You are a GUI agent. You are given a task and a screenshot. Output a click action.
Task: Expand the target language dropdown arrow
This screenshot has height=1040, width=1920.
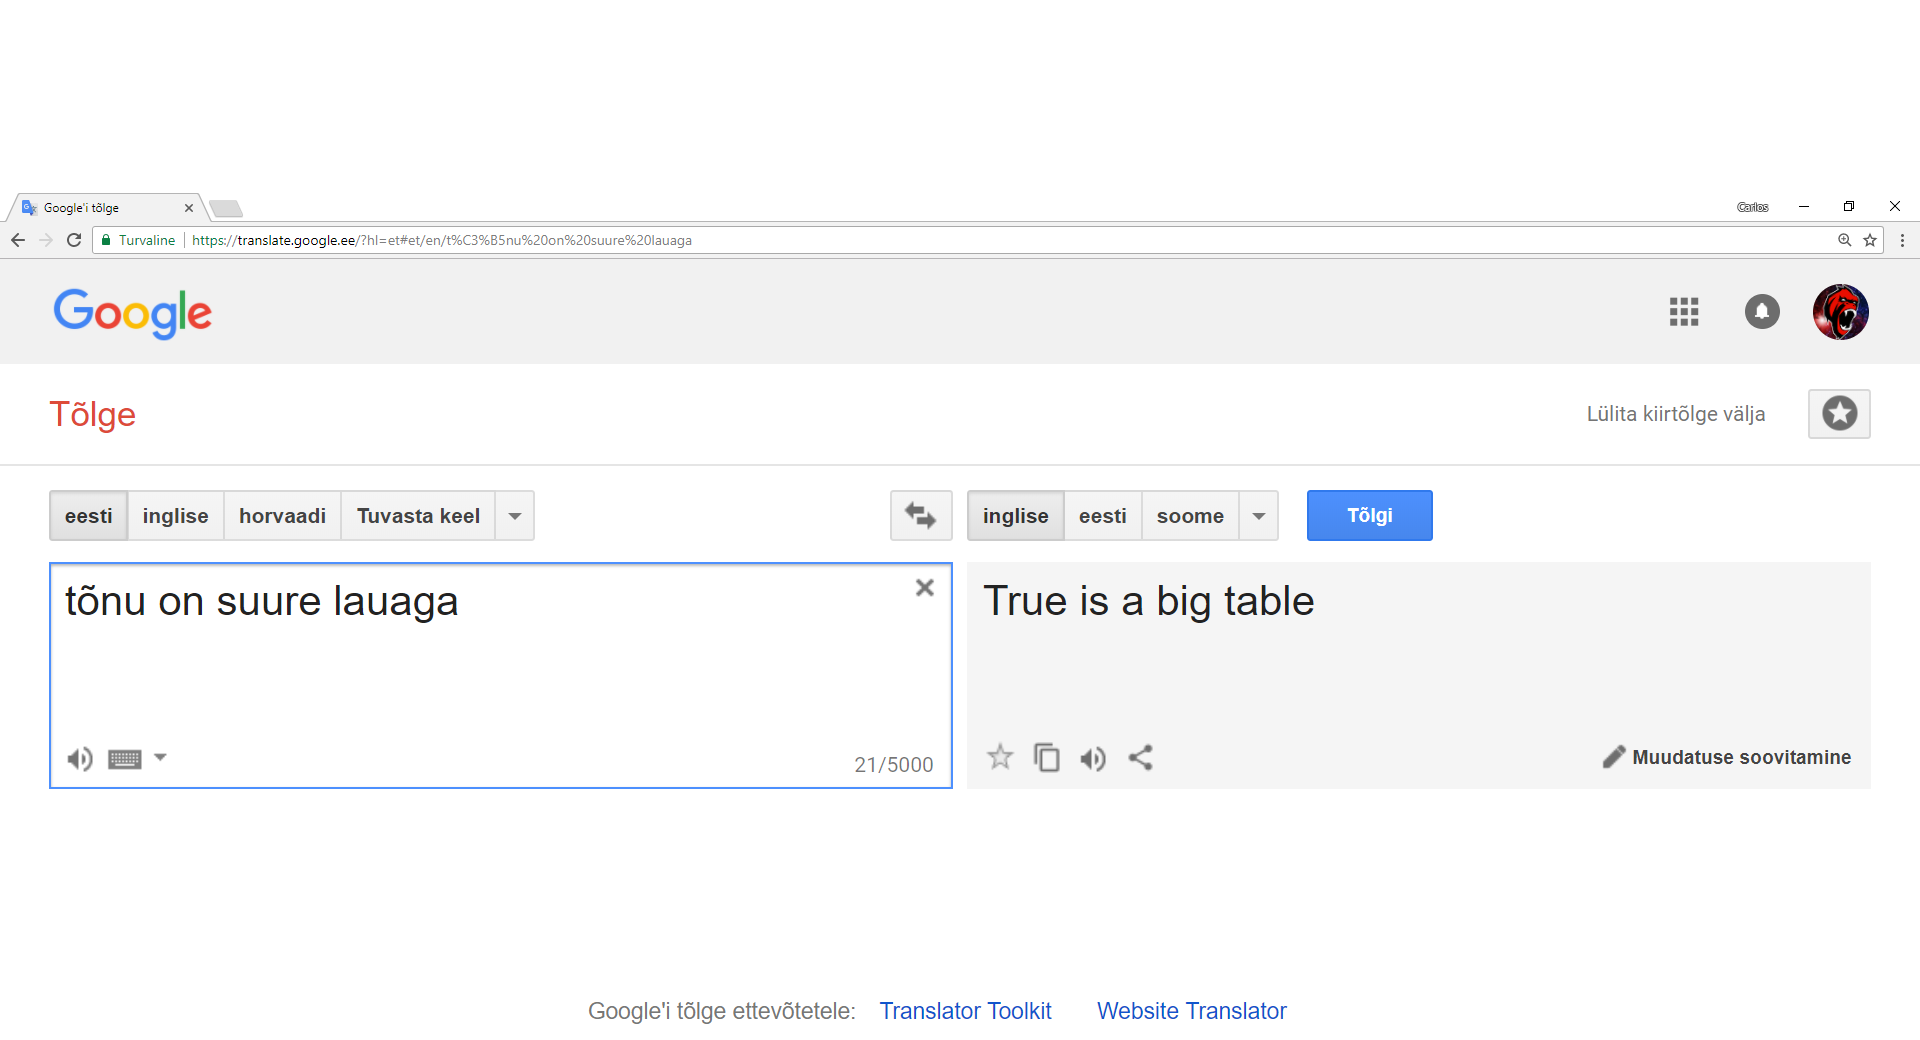click(x=1259, y=516)
